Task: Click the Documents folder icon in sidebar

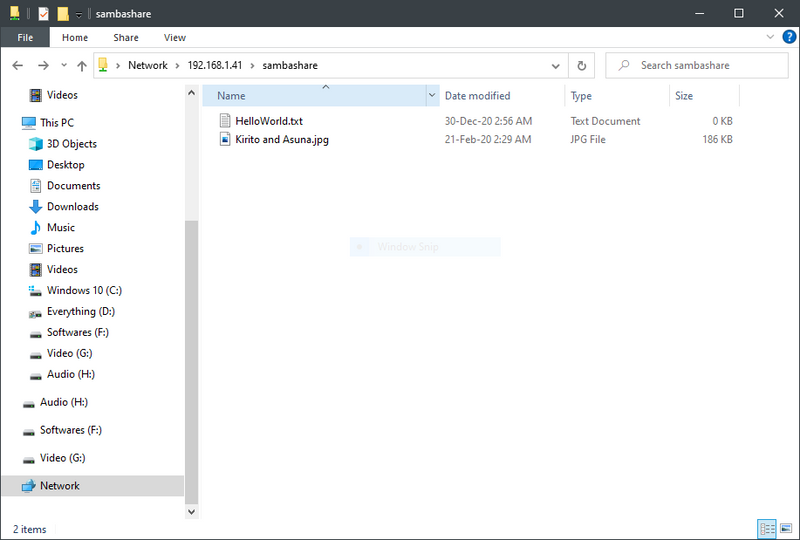Action: point(36,186)
